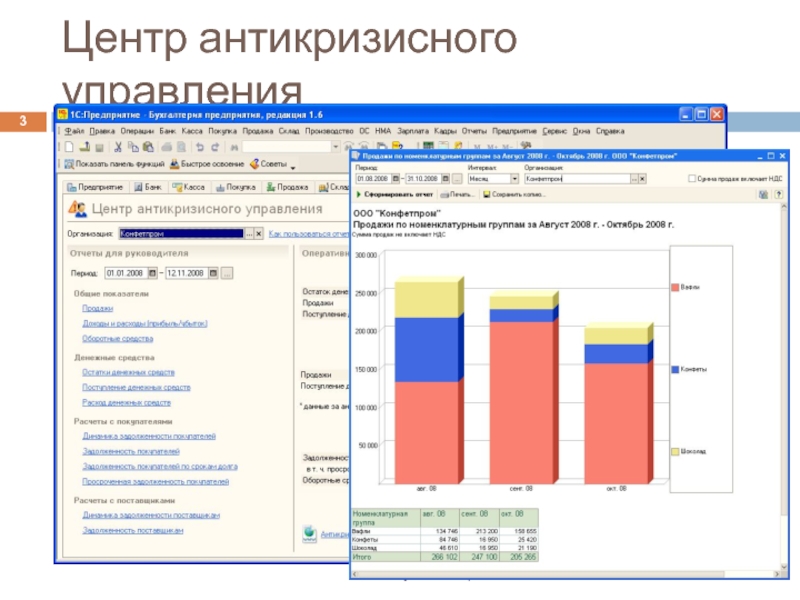Click the Copy toolbar icon
Viewport: 800px width, 600px height.
pyautogui.click(x=133, y=147)
